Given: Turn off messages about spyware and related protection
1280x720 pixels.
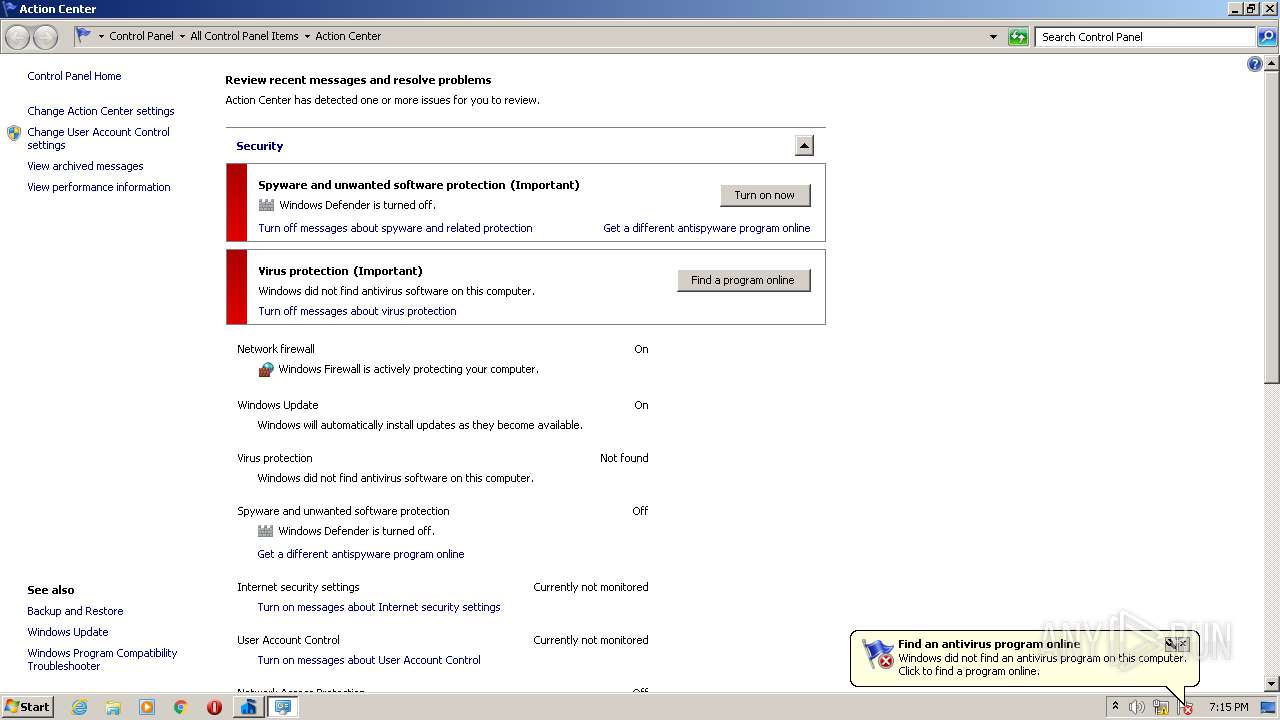Looking at the screenshot, I should 395,228.
